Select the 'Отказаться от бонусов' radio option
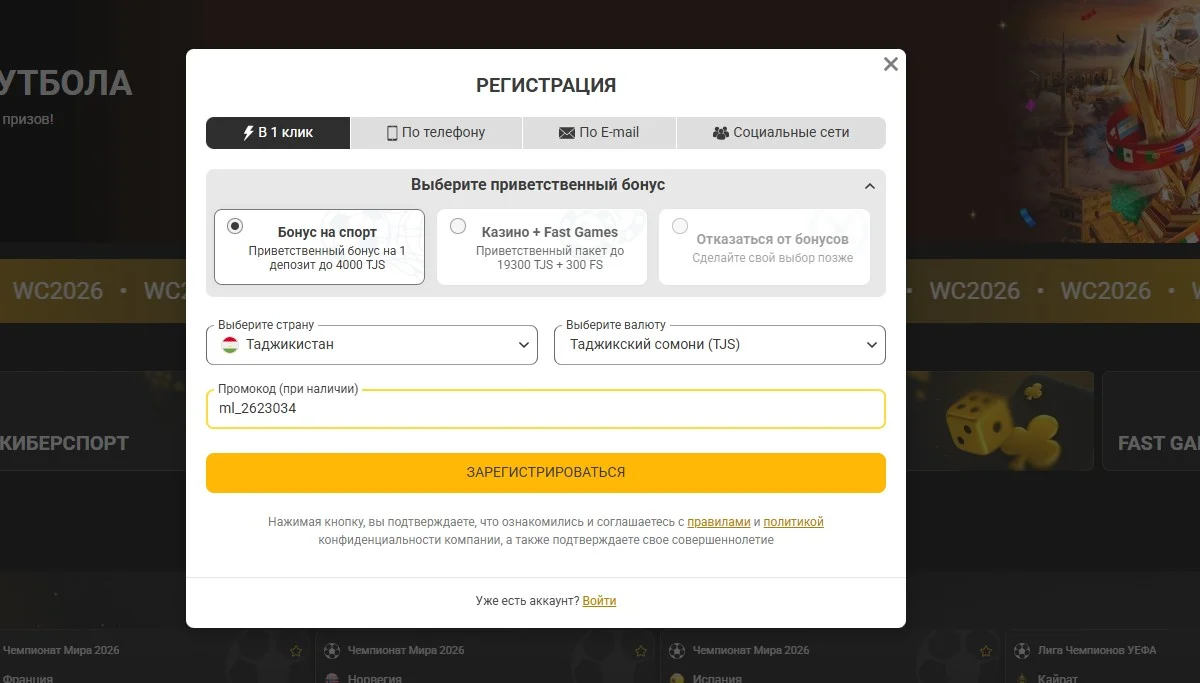This screenshot has width=1200, height=683. (680, 226)
